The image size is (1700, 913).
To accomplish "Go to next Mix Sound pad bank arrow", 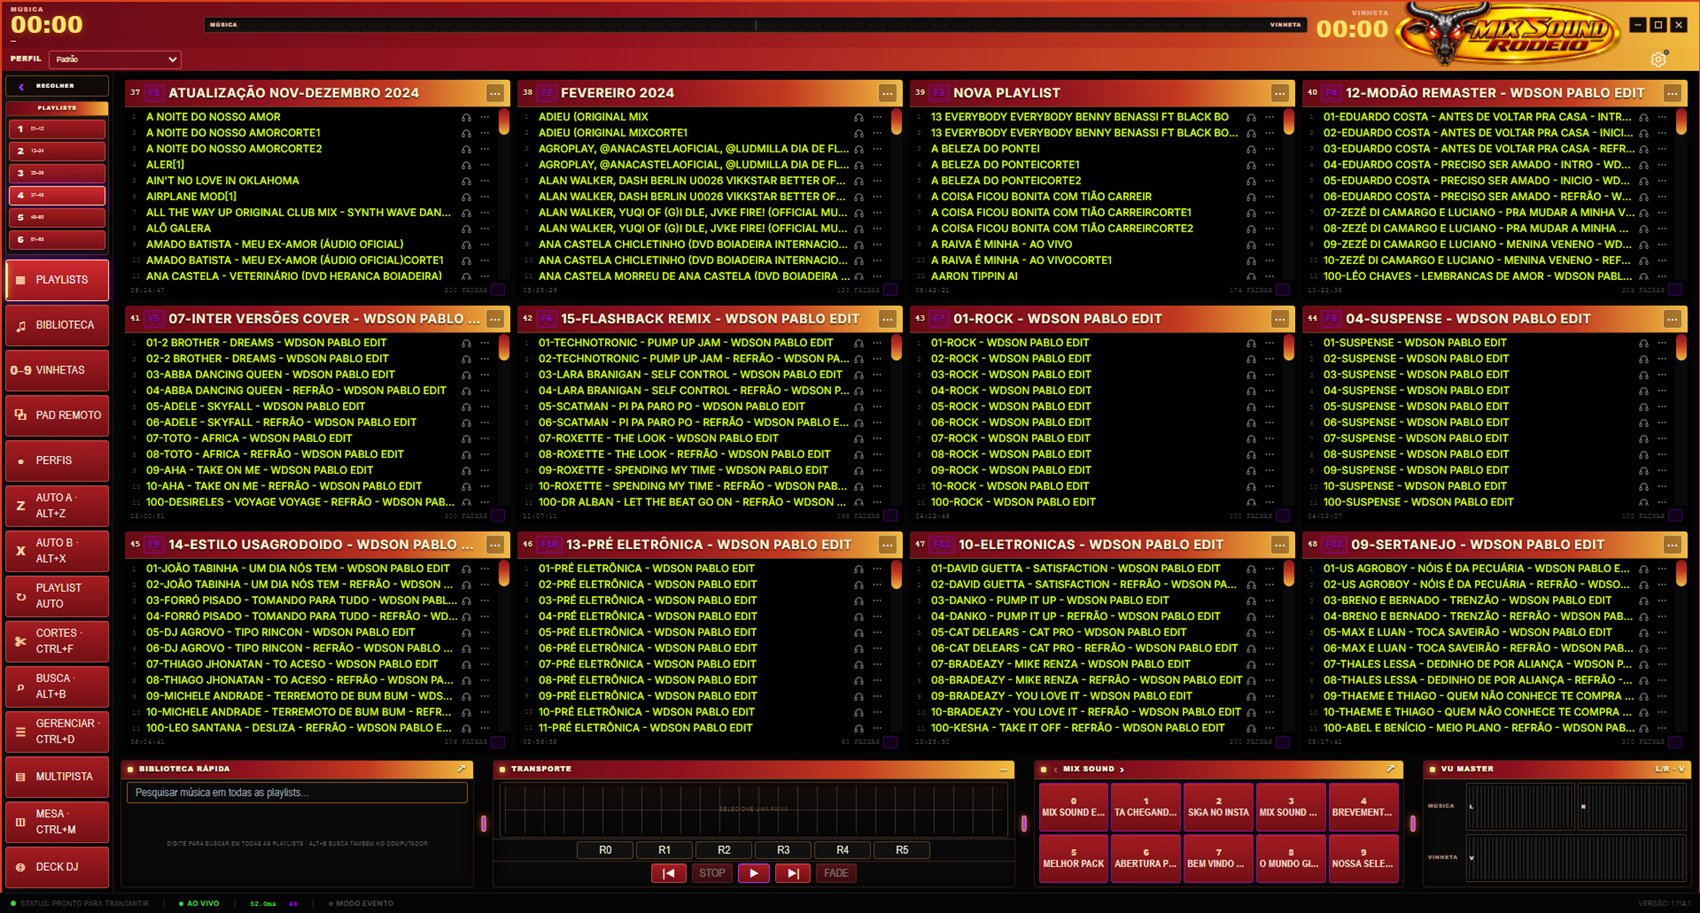I will click(x=1122, y=769).
